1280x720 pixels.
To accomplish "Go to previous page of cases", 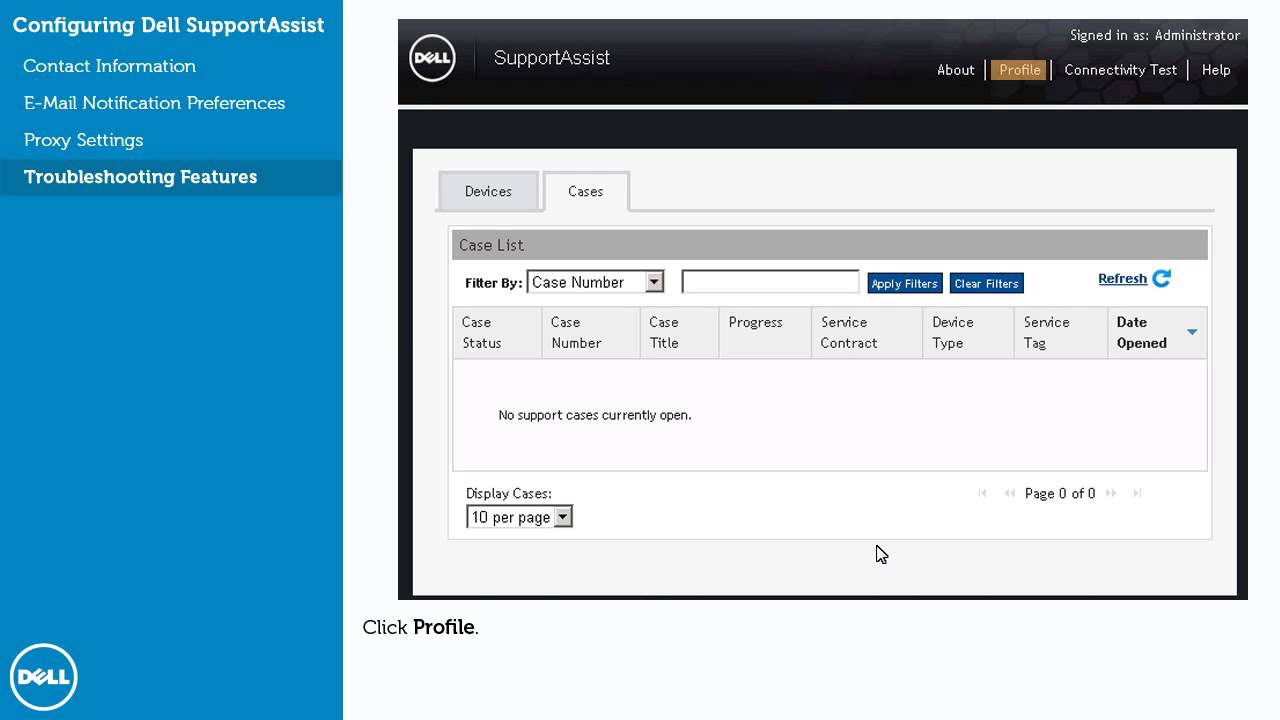I will [x=1009, y=493].
